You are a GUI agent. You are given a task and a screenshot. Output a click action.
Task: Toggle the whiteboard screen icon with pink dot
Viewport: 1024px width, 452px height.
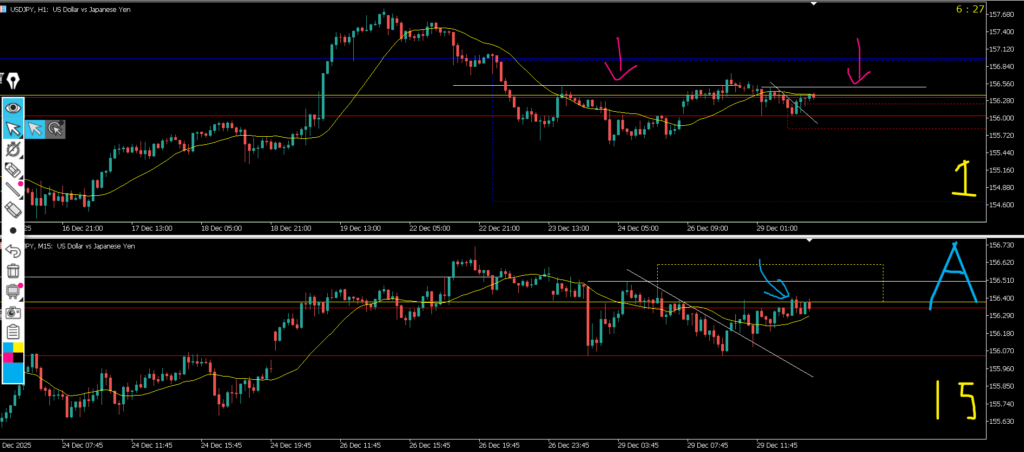coord(13,291)
